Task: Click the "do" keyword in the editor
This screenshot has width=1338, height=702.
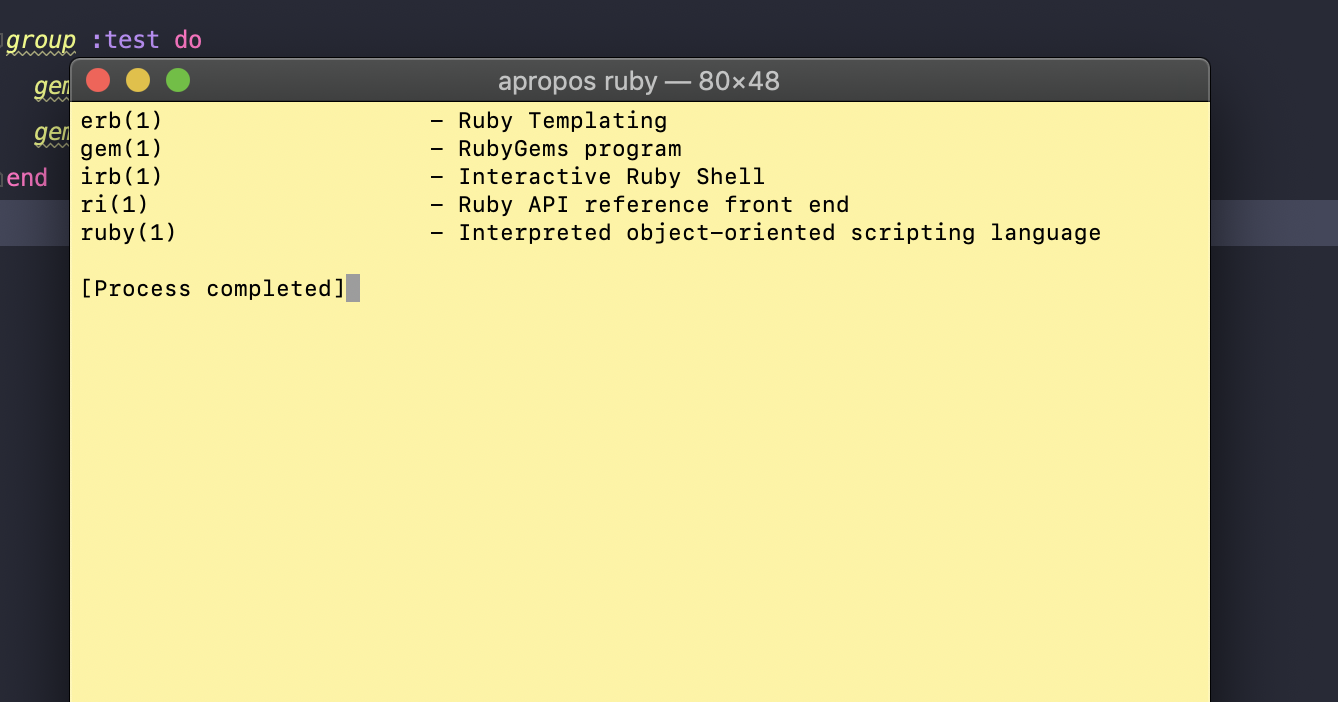Action: [x=188, y=40]
